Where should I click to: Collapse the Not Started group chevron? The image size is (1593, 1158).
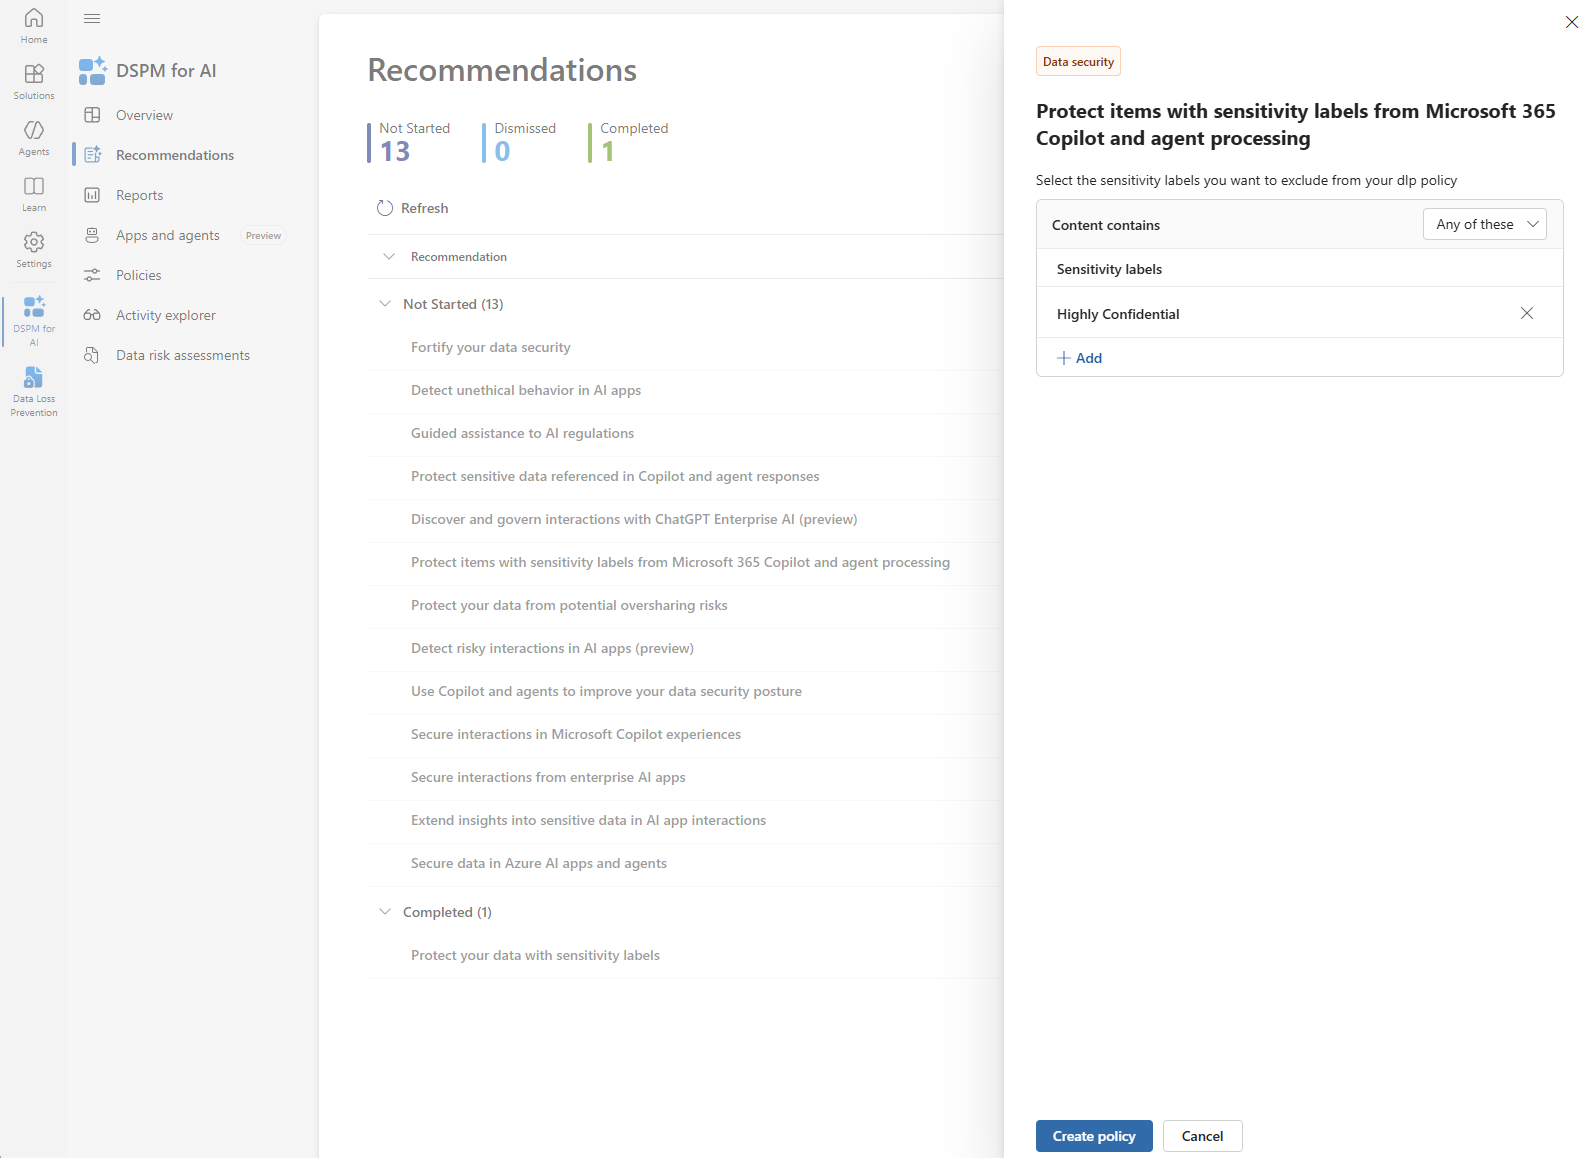coord(385,304)
